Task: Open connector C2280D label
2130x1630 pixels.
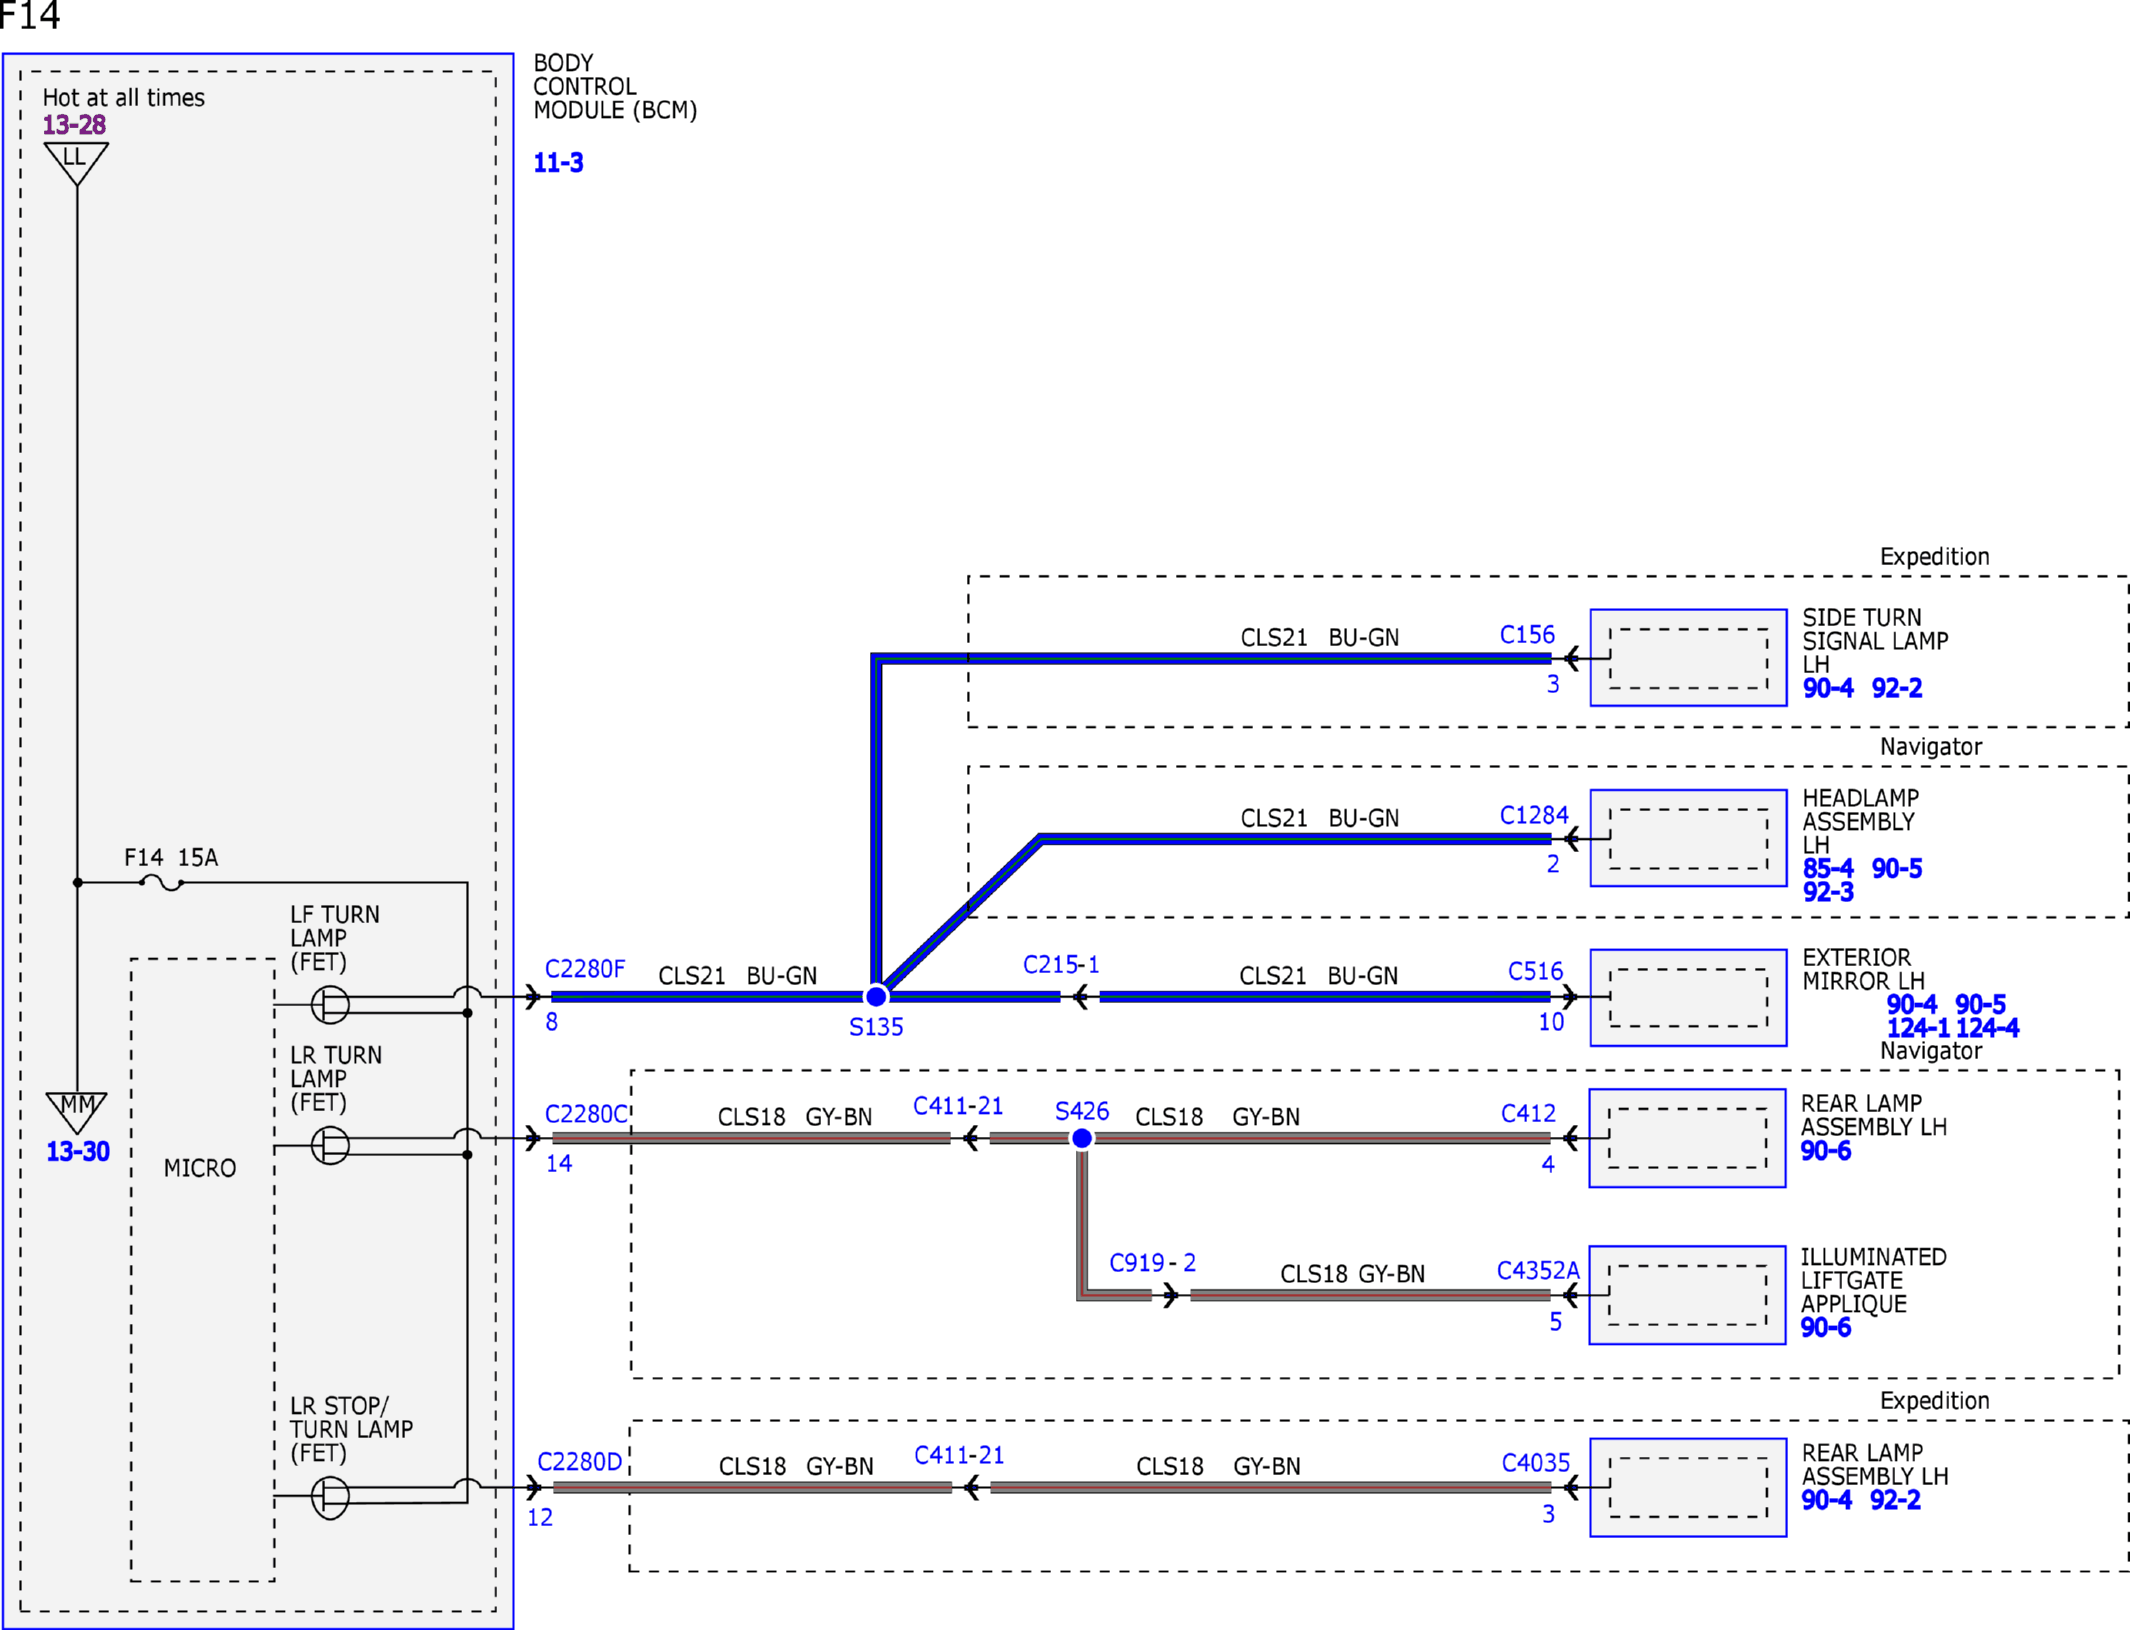Action: [580, 1462]
